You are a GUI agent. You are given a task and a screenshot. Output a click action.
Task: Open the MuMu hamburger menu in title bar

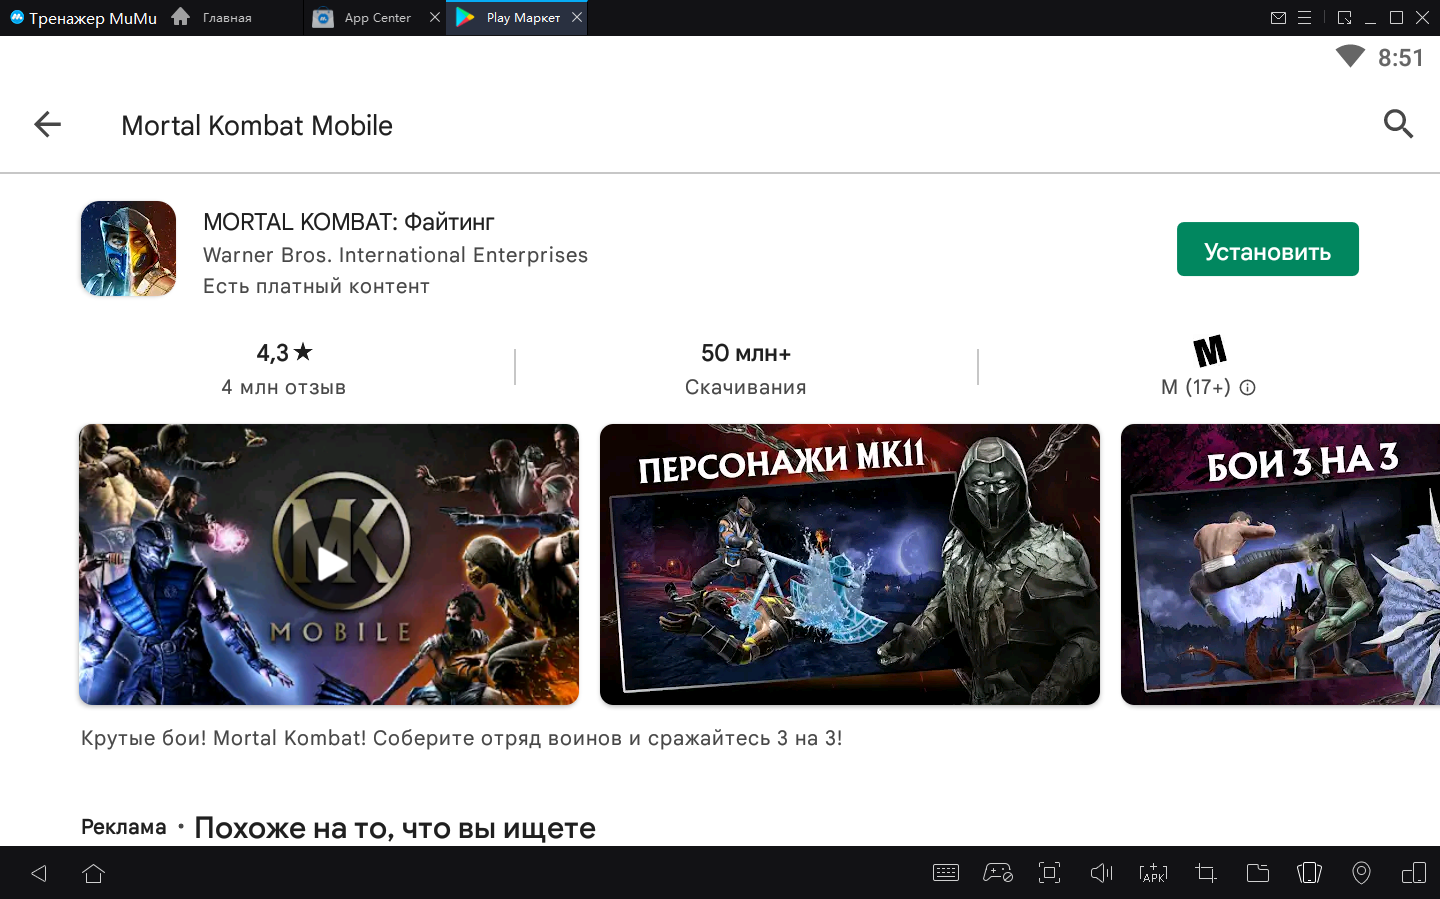1304,18
